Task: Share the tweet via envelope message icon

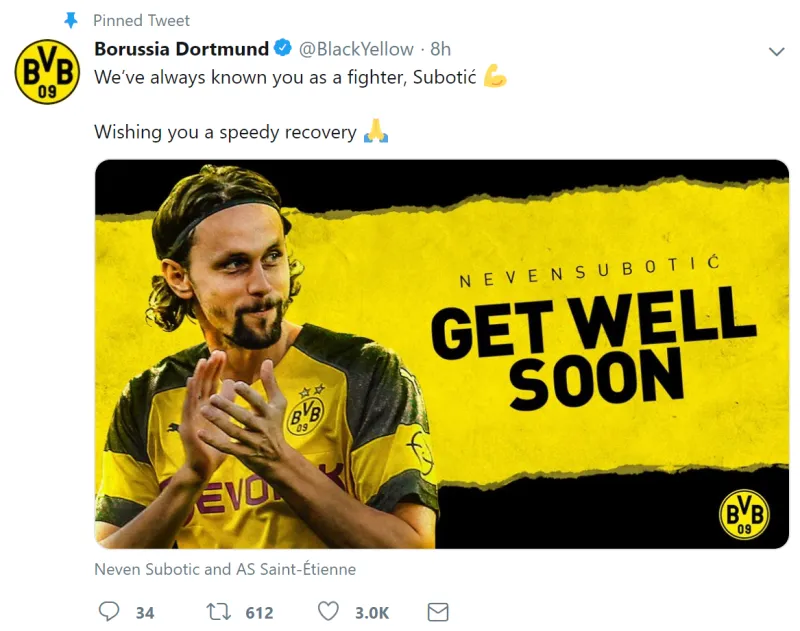Action: (438, 612)
